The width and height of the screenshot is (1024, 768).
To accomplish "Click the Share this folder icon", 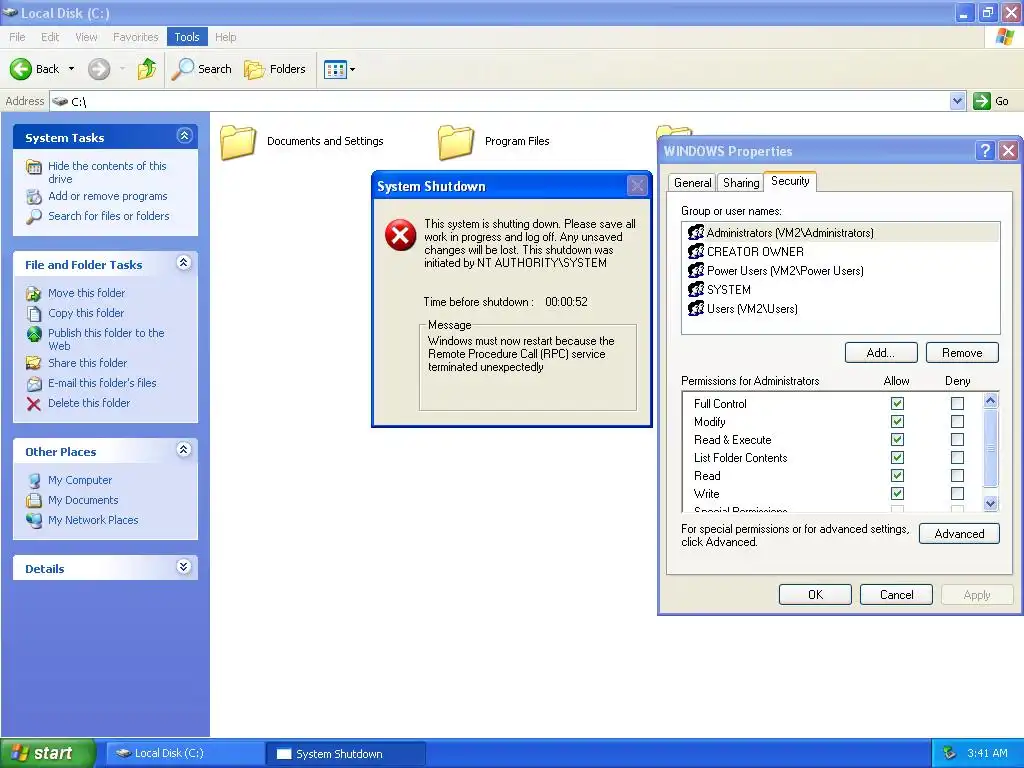I will click(33, 363).
